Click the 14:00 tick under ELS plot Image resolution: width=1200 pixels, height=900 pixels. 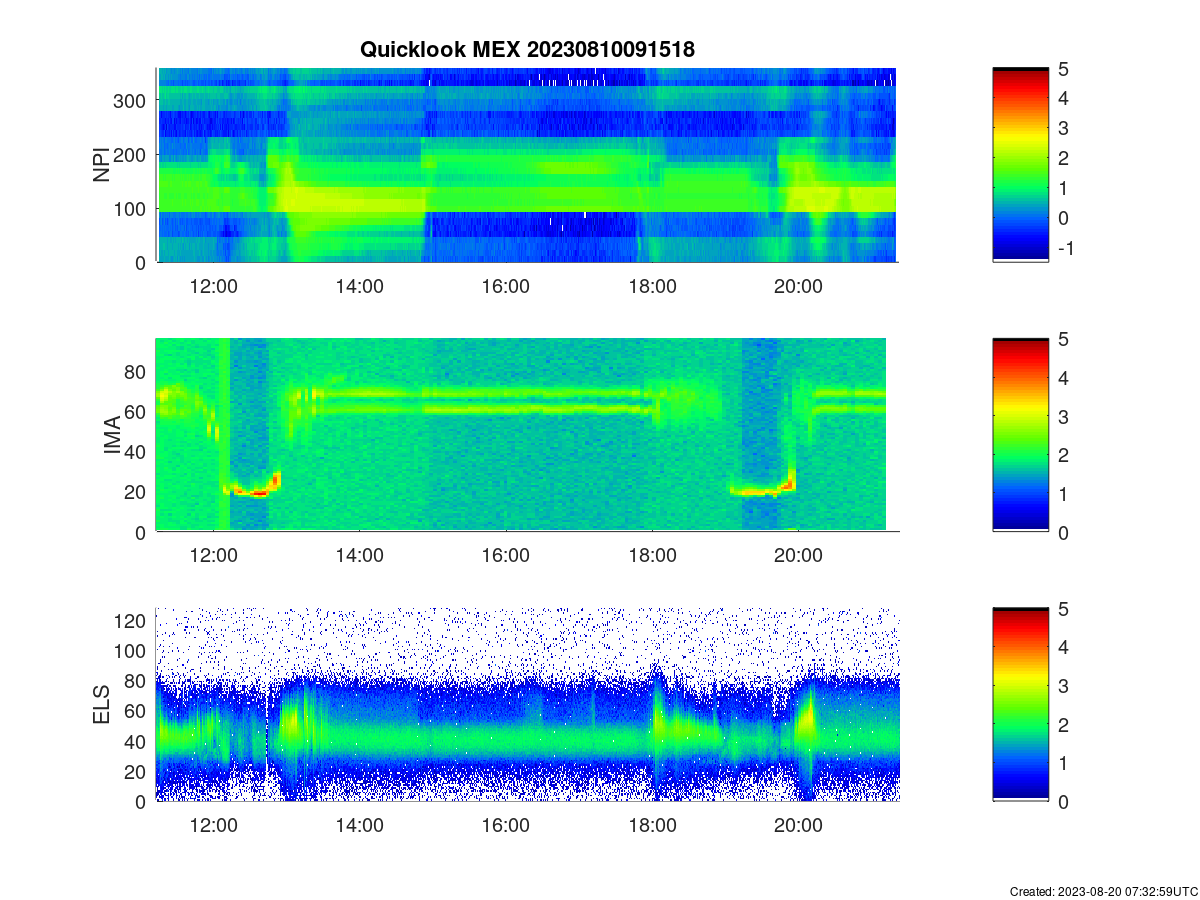coord(359,826)
